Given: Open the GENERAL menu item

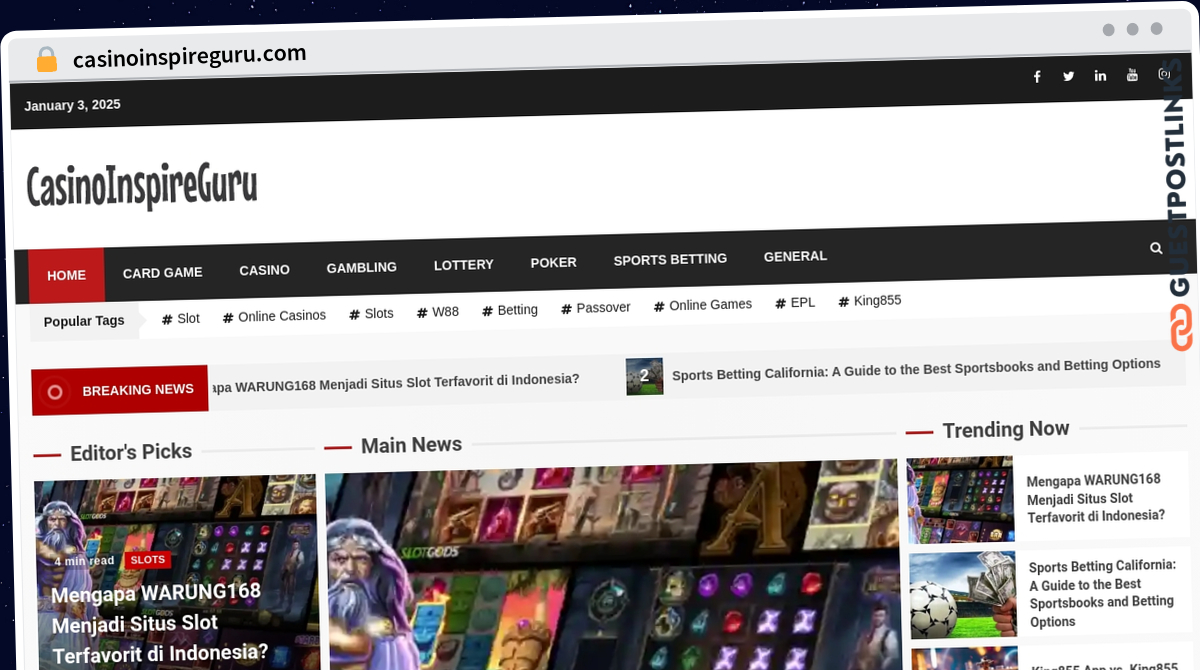Looking at the screenshot, I should [795, 256].
